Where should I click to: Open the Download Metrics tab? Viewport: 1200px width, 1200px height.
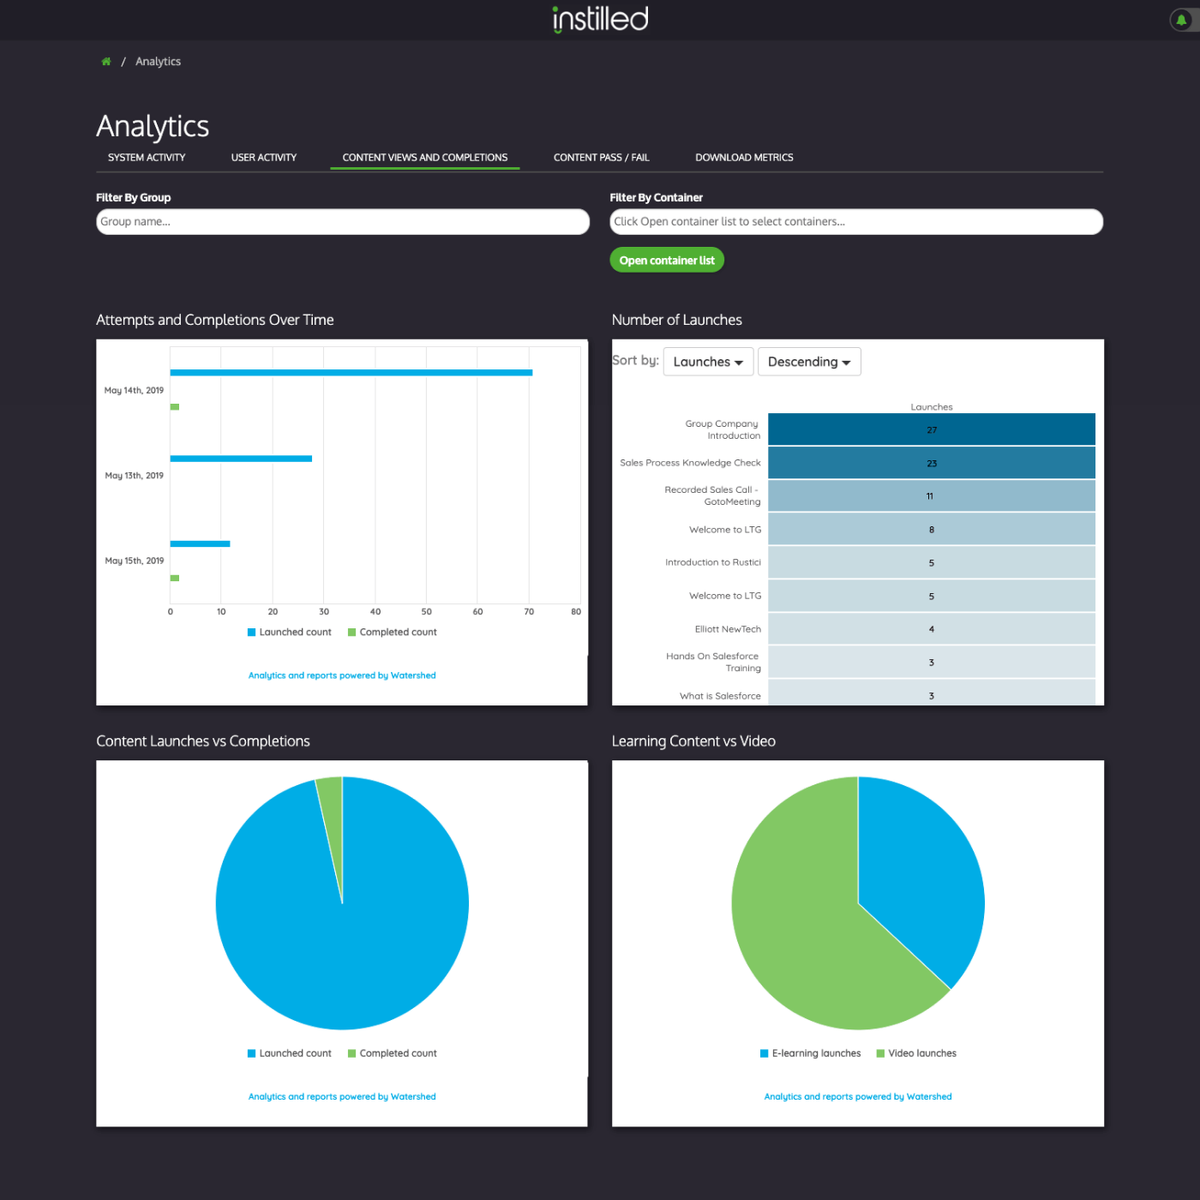tap(744, 157)
